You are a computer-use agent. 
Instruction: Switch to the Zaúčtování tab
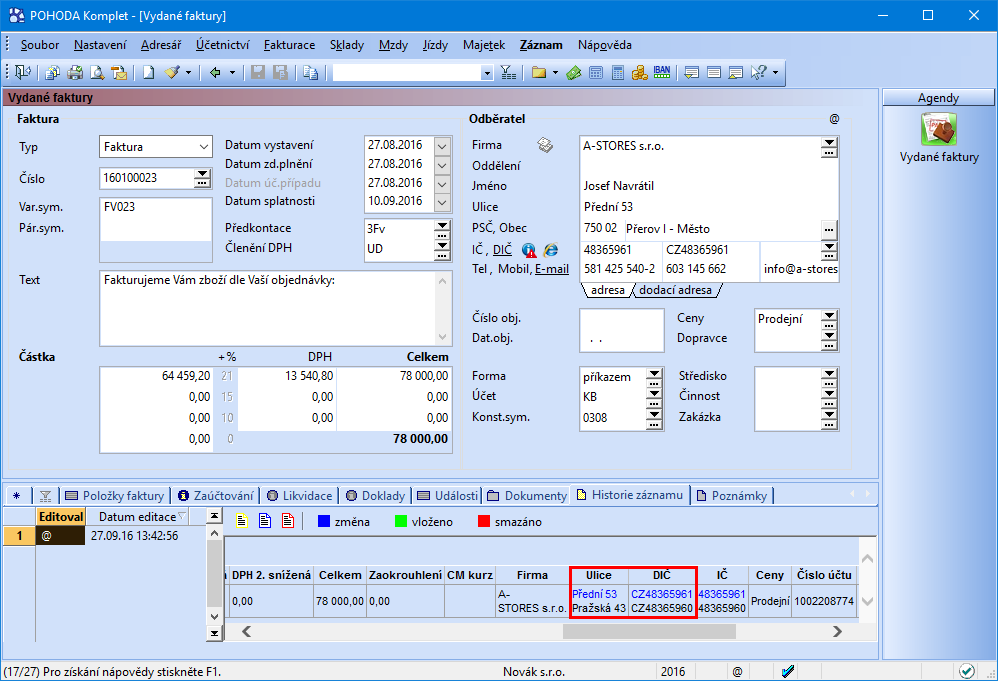pos(216,496)
